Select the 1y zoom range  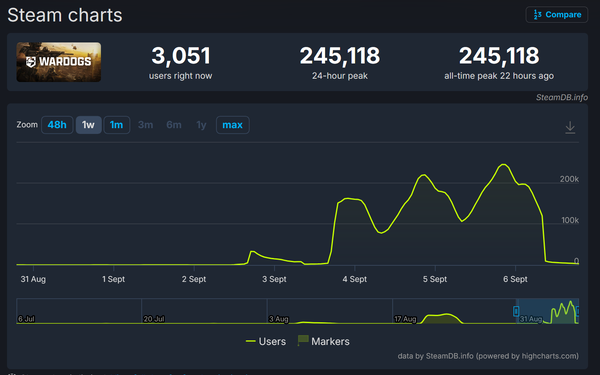pyautogui.click(x=201, y=125)
